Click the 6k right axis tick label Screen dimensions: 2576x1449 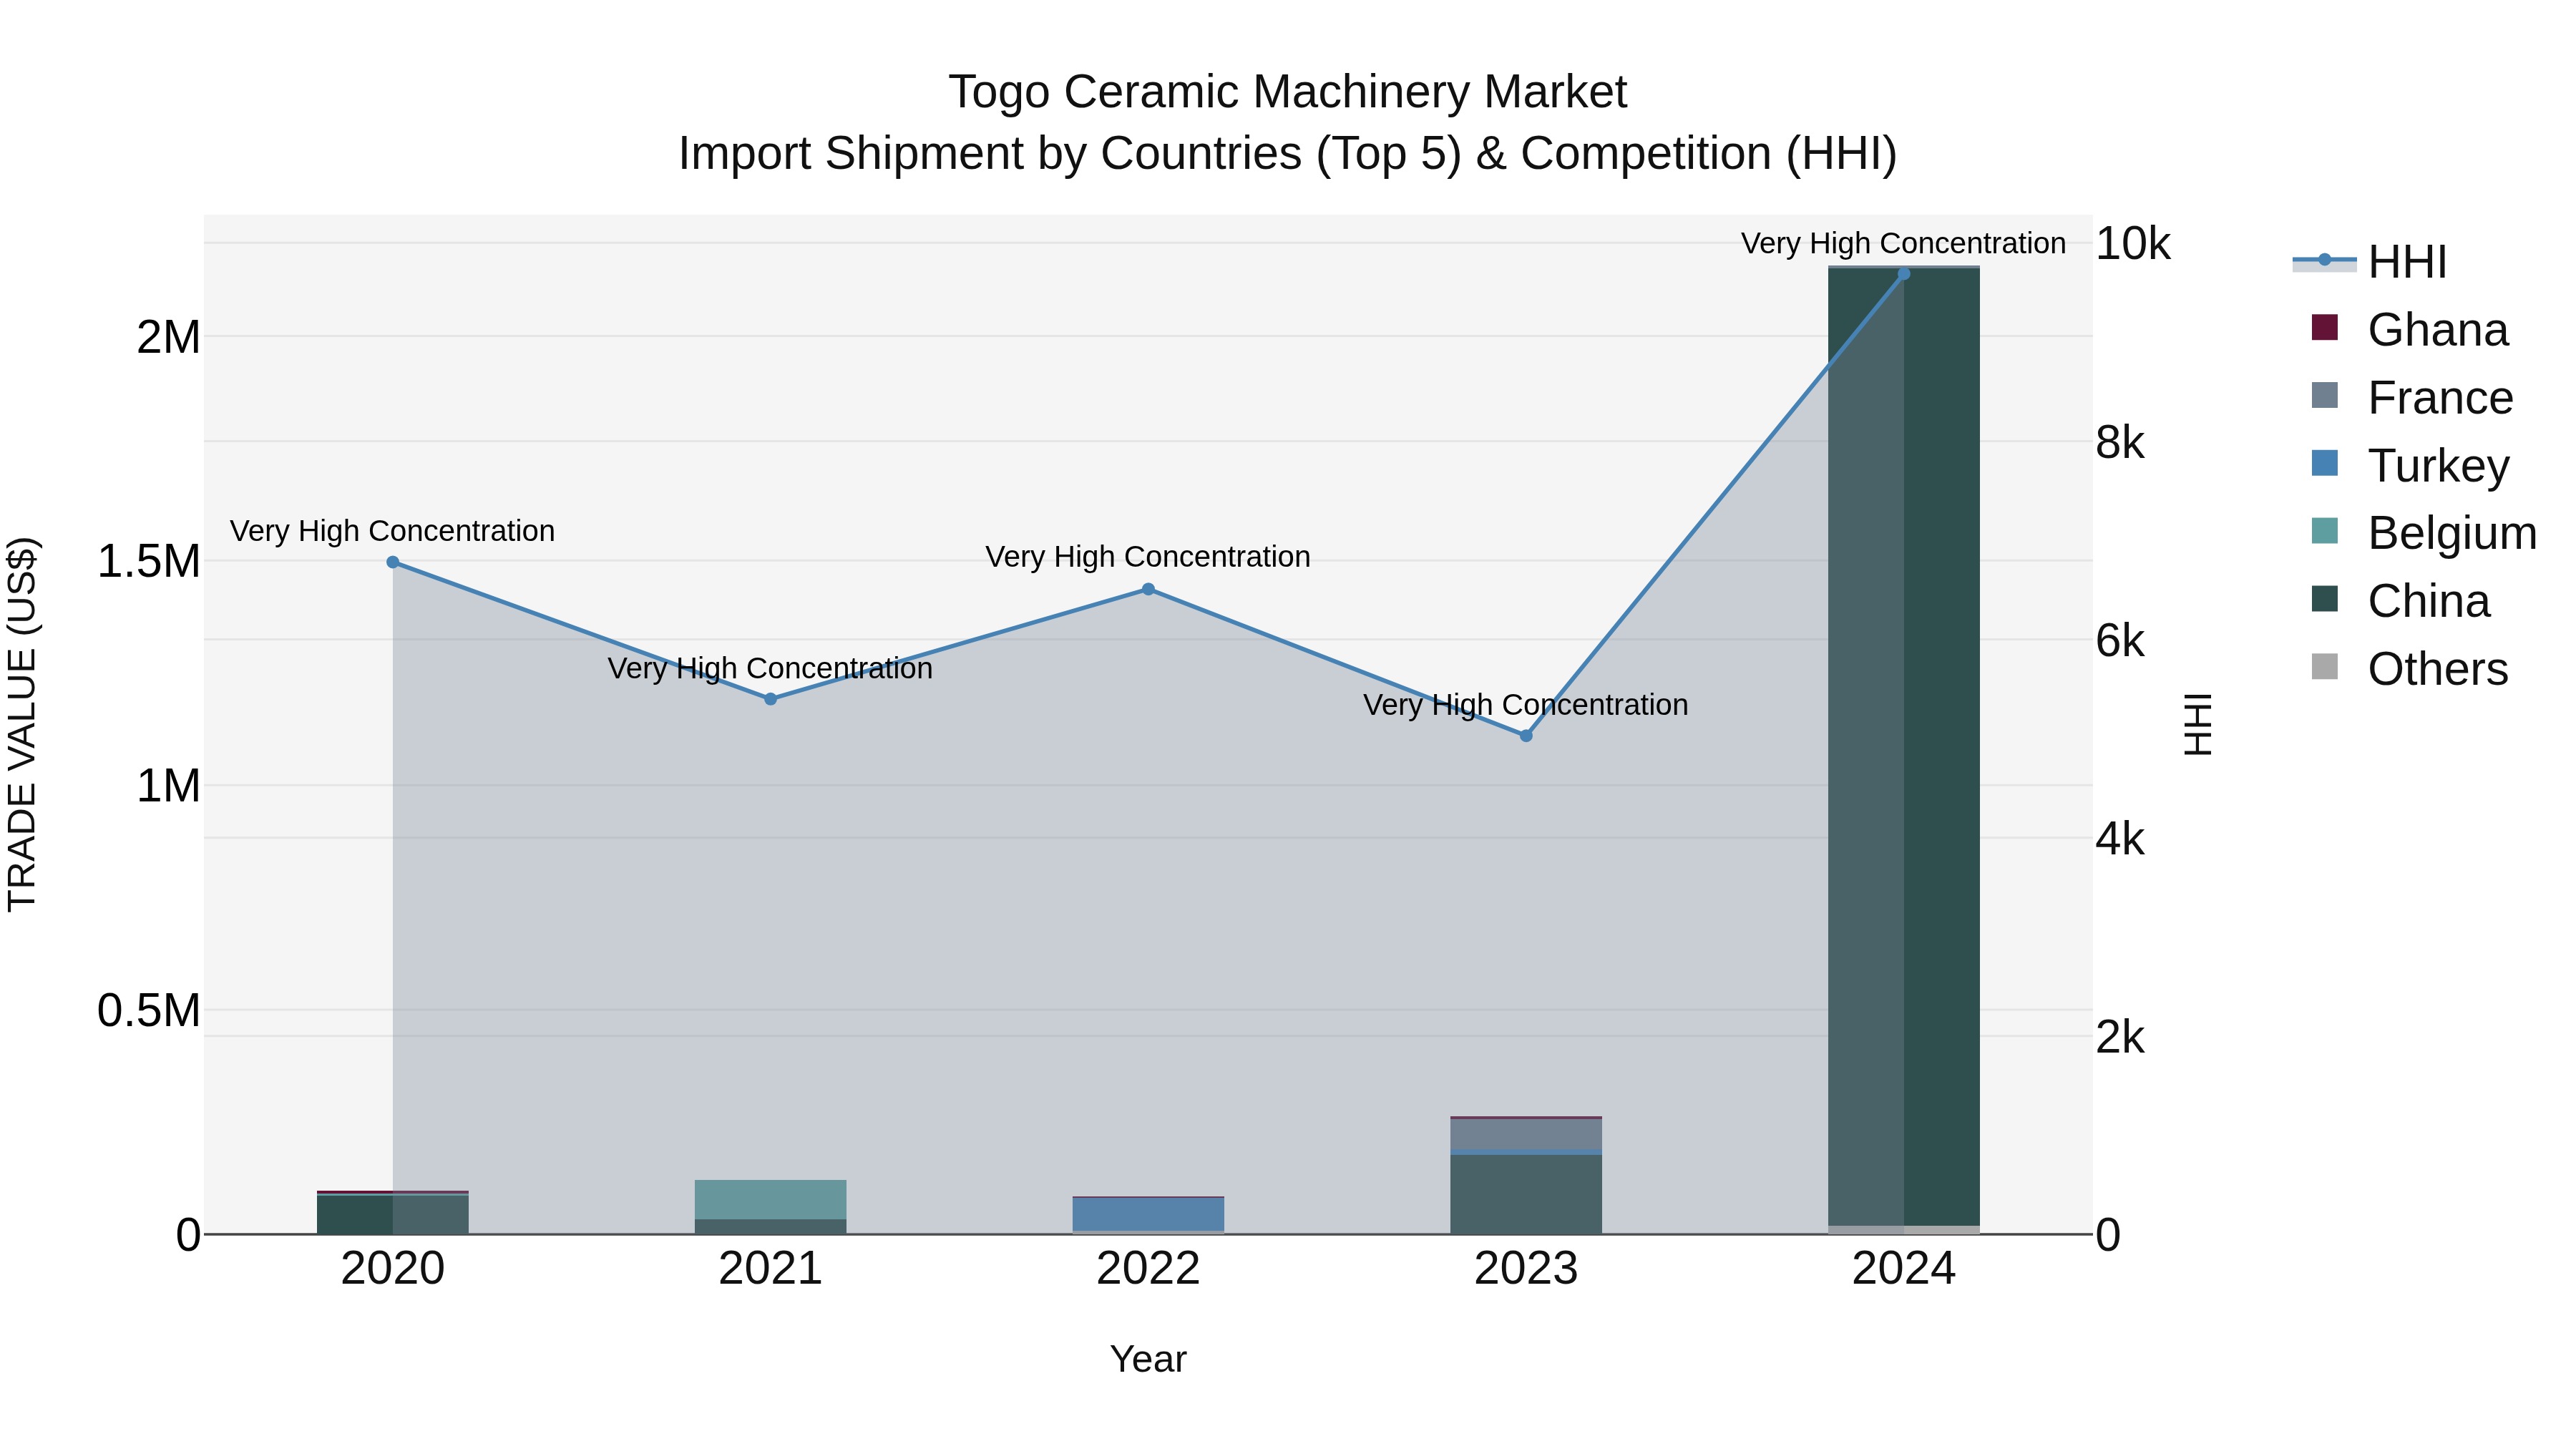point(2120,641)
